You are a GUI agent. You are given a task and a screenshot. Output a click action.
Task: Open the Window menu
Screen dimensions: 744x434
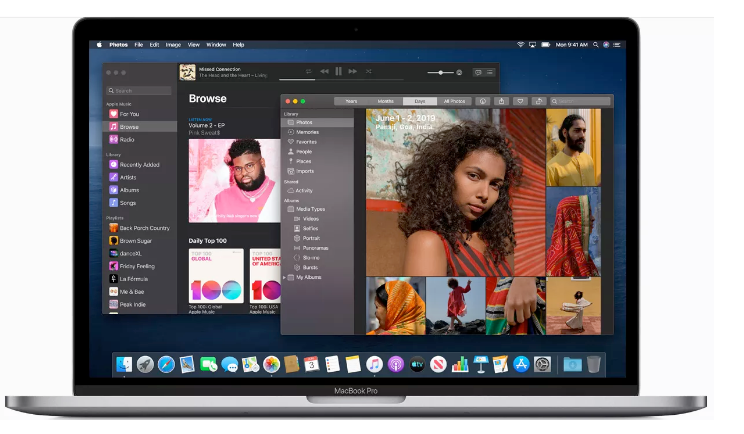point(216,45)
